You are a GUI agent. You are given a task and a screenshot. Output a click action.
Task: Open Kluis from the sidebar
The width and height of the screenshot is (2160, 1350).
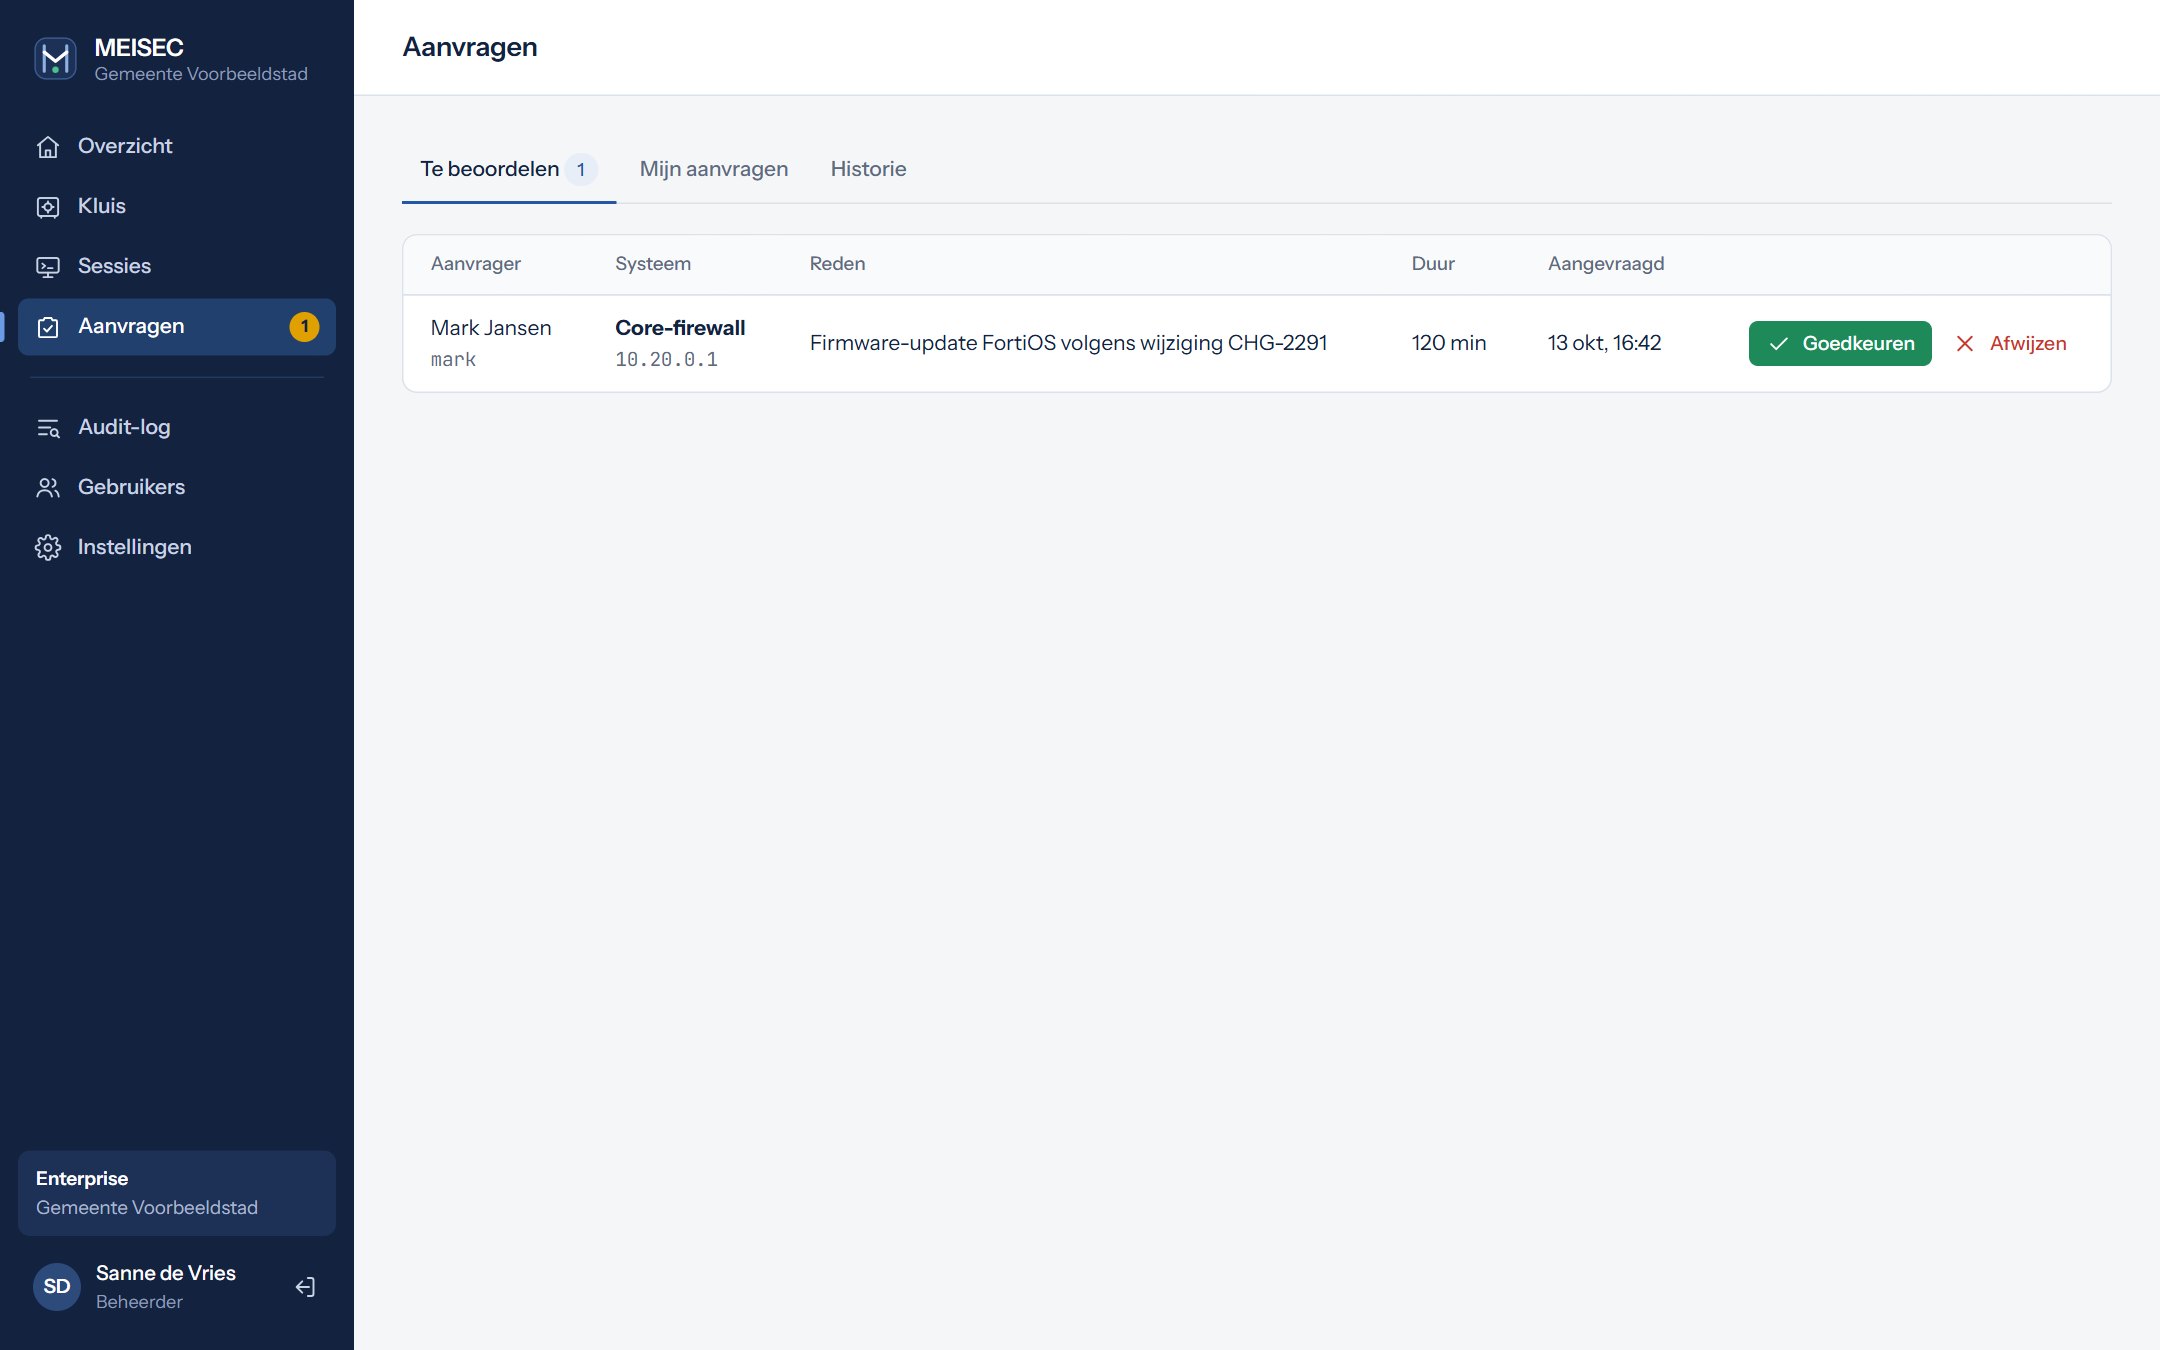[177, 206]
